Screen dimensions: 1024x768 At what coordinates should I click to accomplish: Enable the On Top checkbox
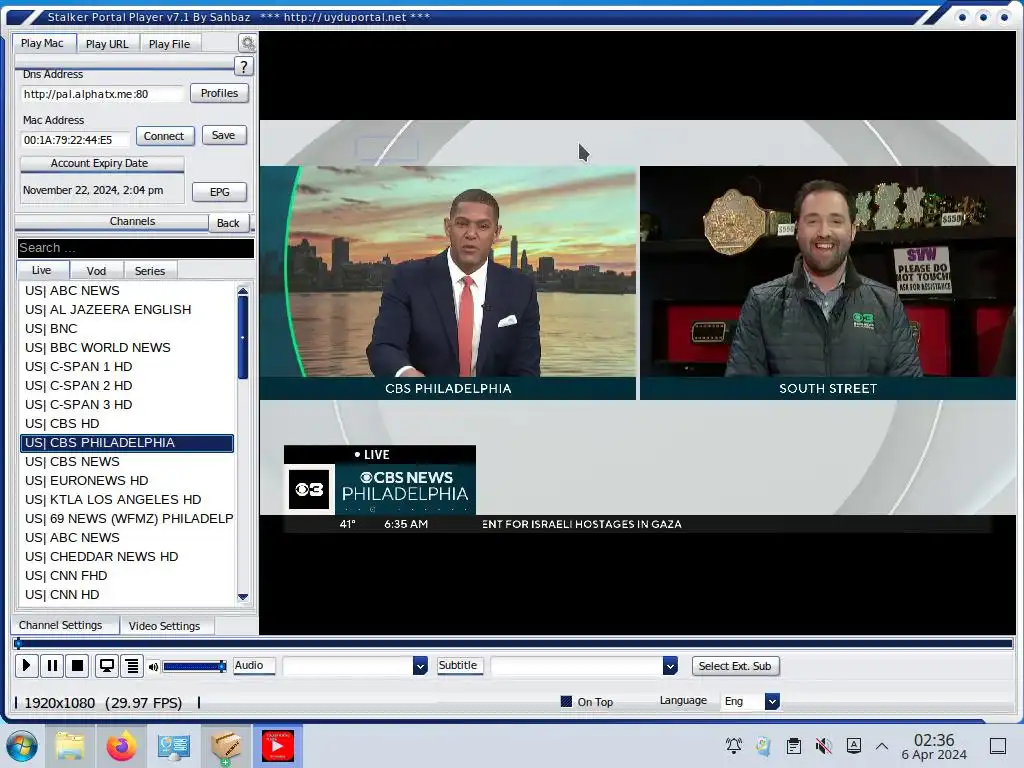[x=566, y=701]
